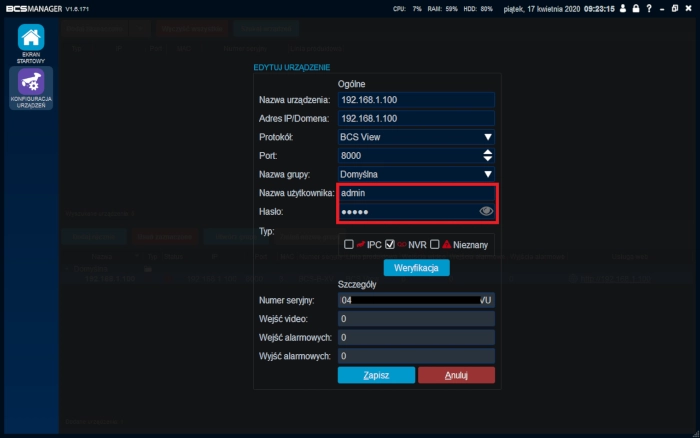Viewport: 700px width, 438px height.
Task: Close the BCS Manager window
Action: click(688, 8)
